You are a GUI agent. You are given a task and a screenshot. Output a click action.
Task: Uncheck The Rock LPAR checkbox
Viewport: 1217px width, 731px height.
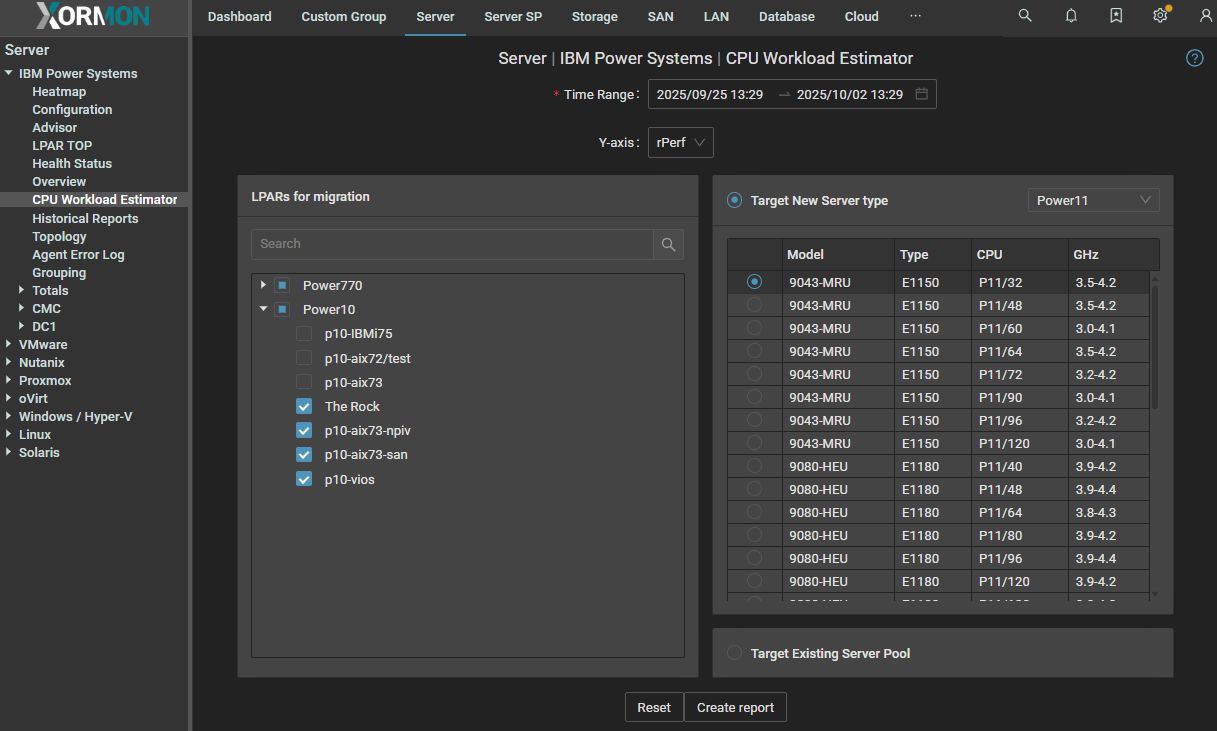(304, 407)
